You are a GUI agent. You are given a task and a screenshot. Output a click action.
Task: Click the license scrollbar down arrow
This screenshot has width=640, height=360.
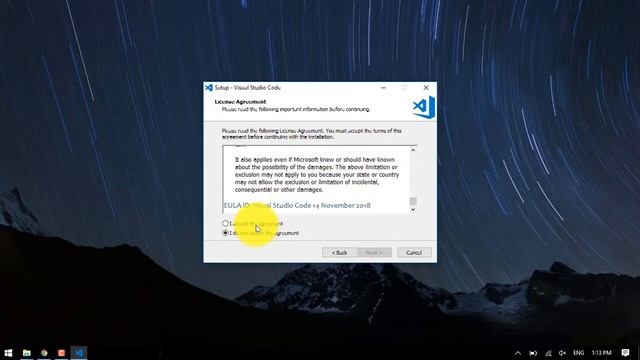[x=413, y=209]
